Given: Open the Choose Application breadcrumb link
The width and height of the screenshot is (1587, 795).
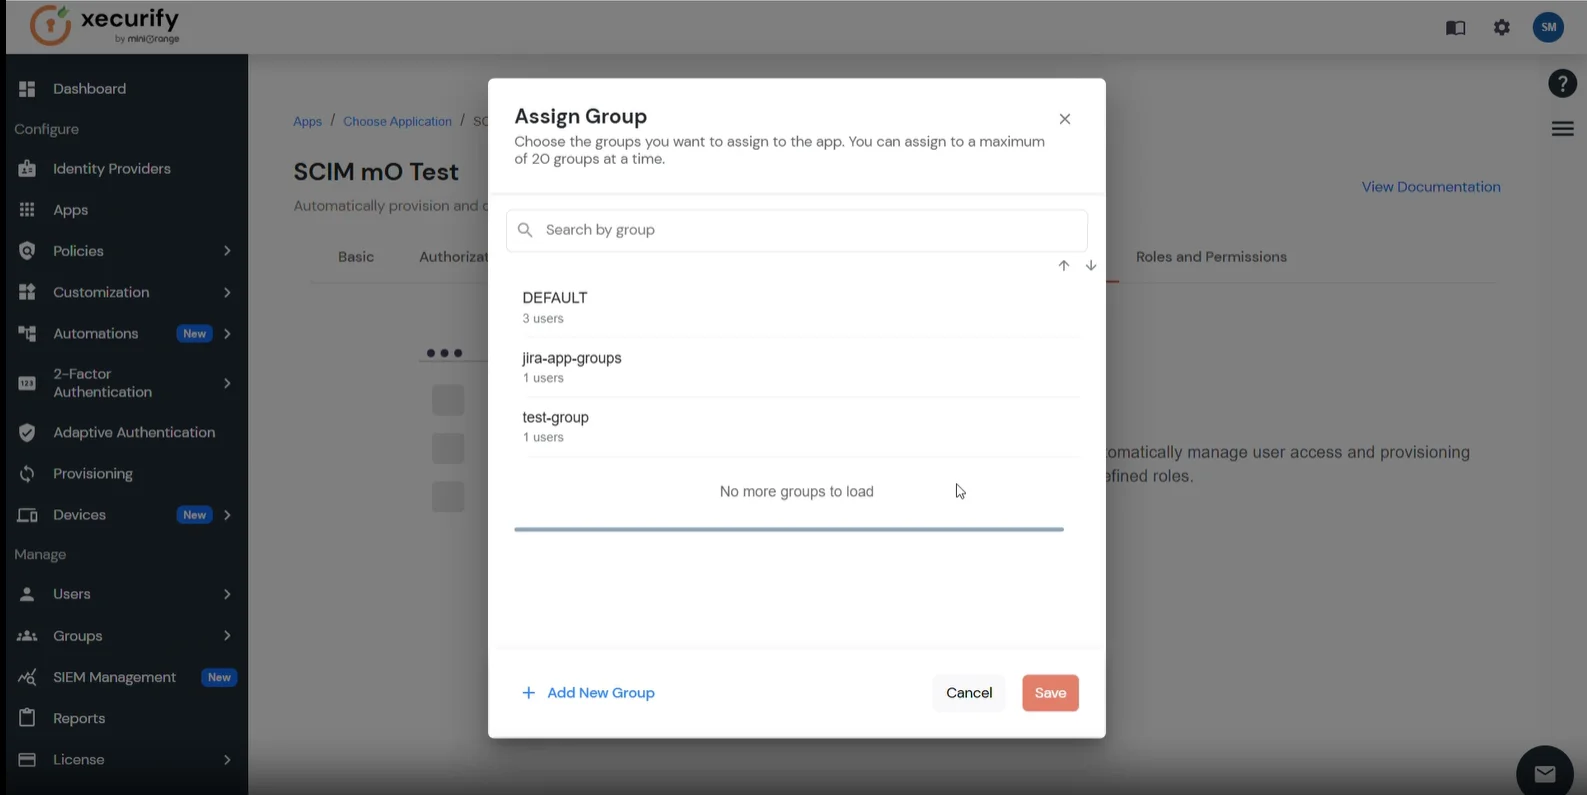Looking at the screenshot, I should pos(397,121).
